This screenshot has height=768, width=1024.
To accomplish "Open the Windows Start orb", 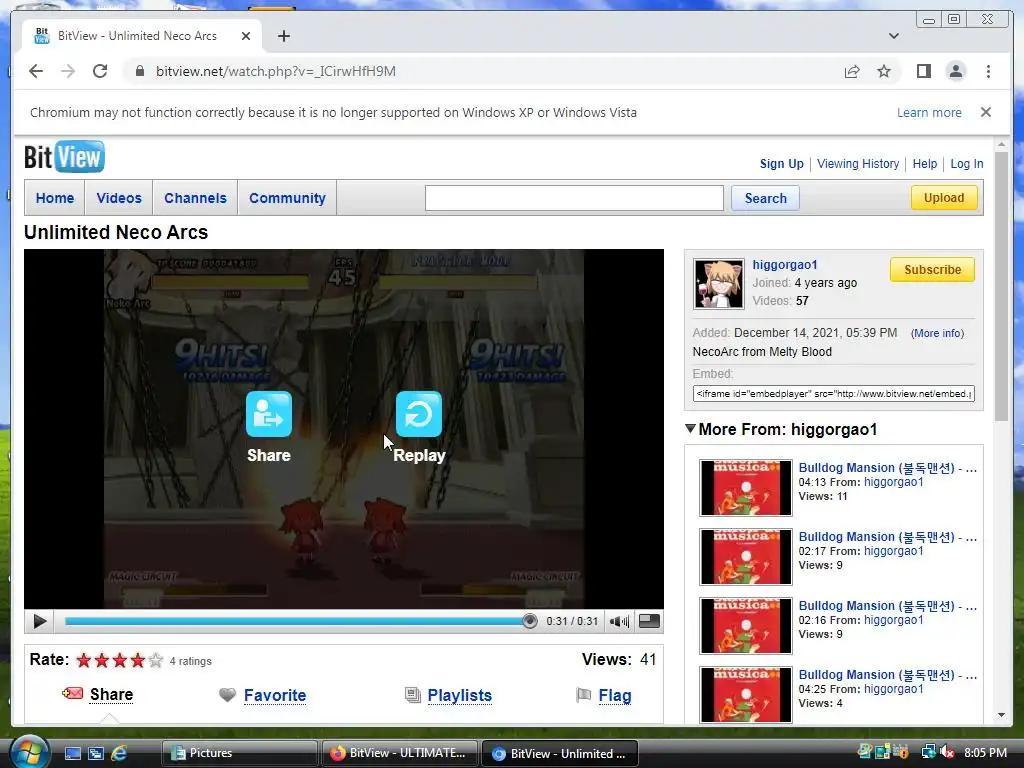I will tap(29, 752).
